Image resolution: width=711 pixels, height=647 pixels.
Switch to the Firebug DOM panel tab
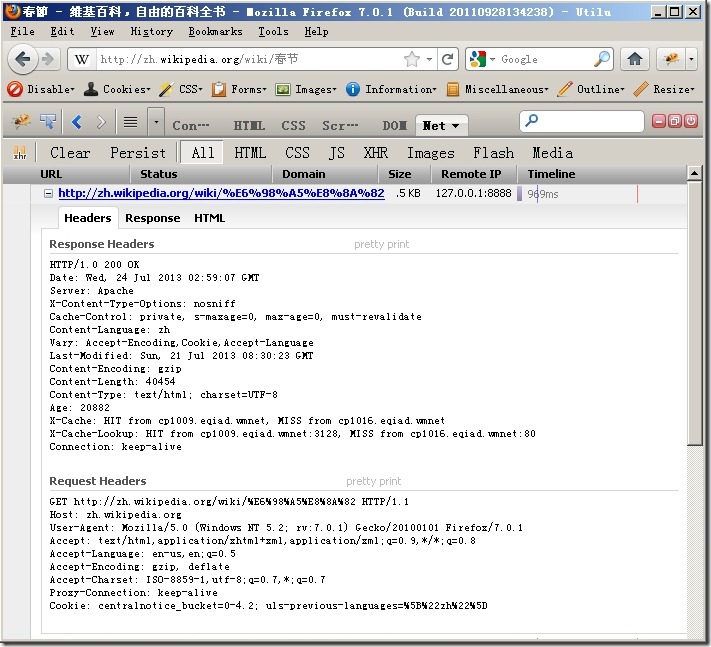(394, 126)
